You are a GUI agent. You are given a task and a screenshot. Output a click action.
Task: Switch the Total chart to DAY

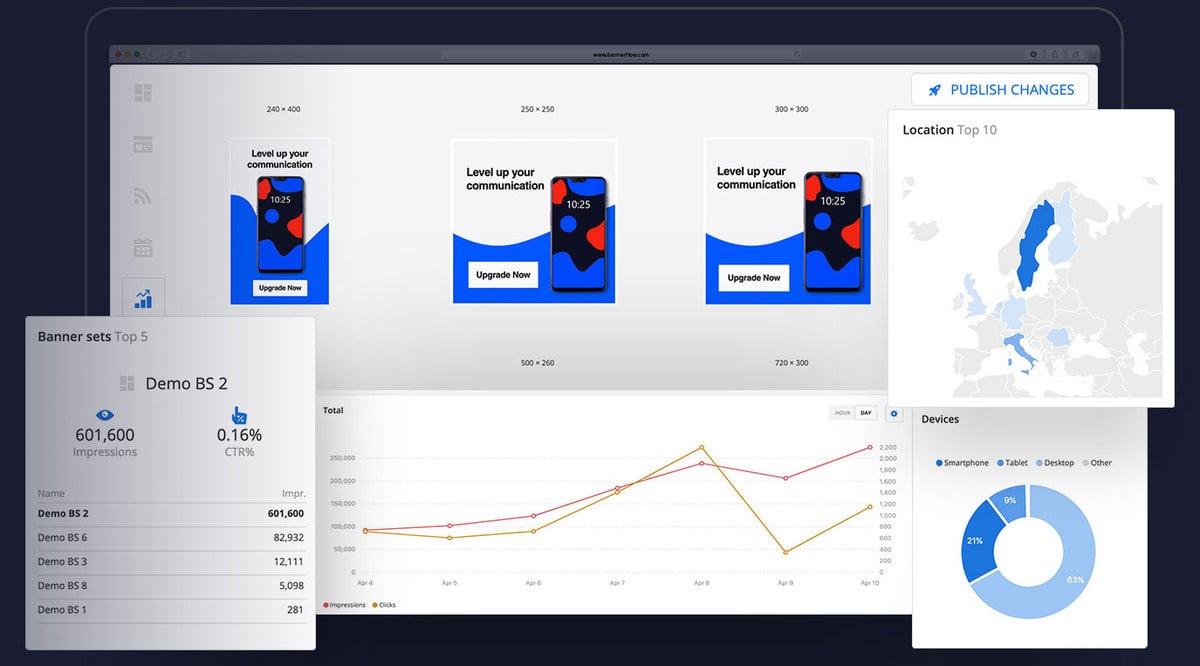(866, 413)
